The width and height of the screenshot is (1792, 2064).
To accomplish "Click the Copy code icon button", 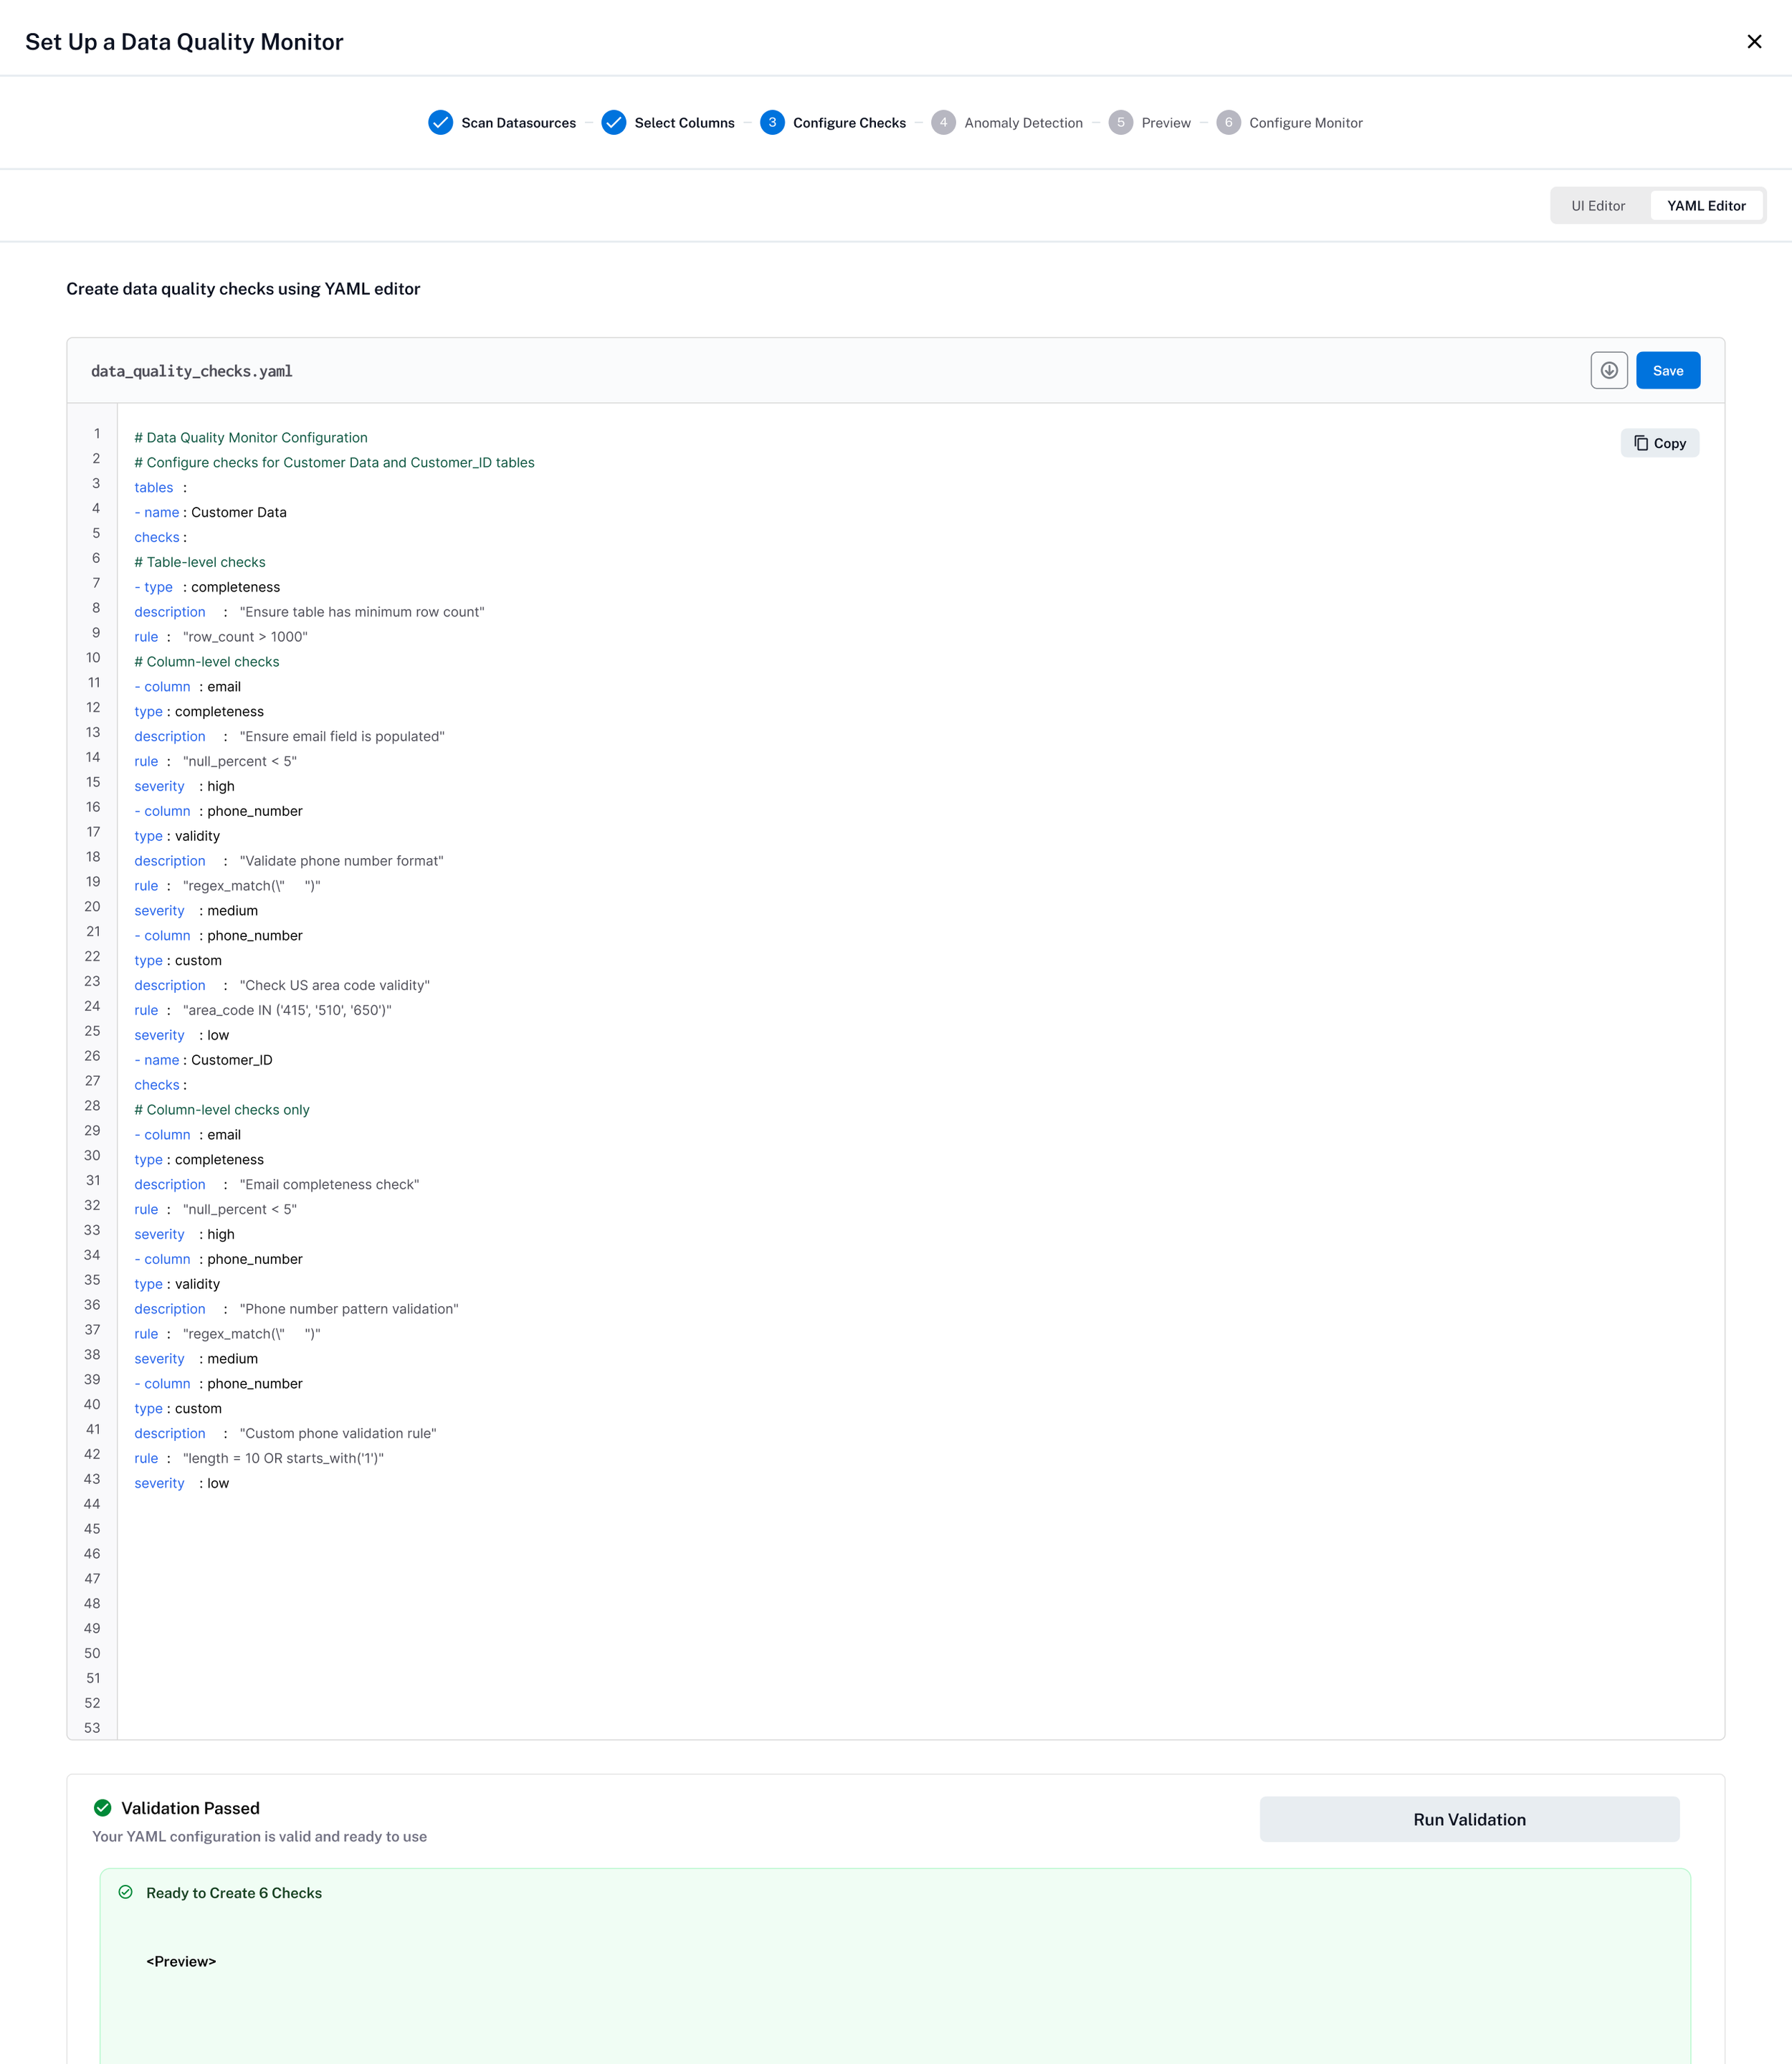I will (1659, 443).
